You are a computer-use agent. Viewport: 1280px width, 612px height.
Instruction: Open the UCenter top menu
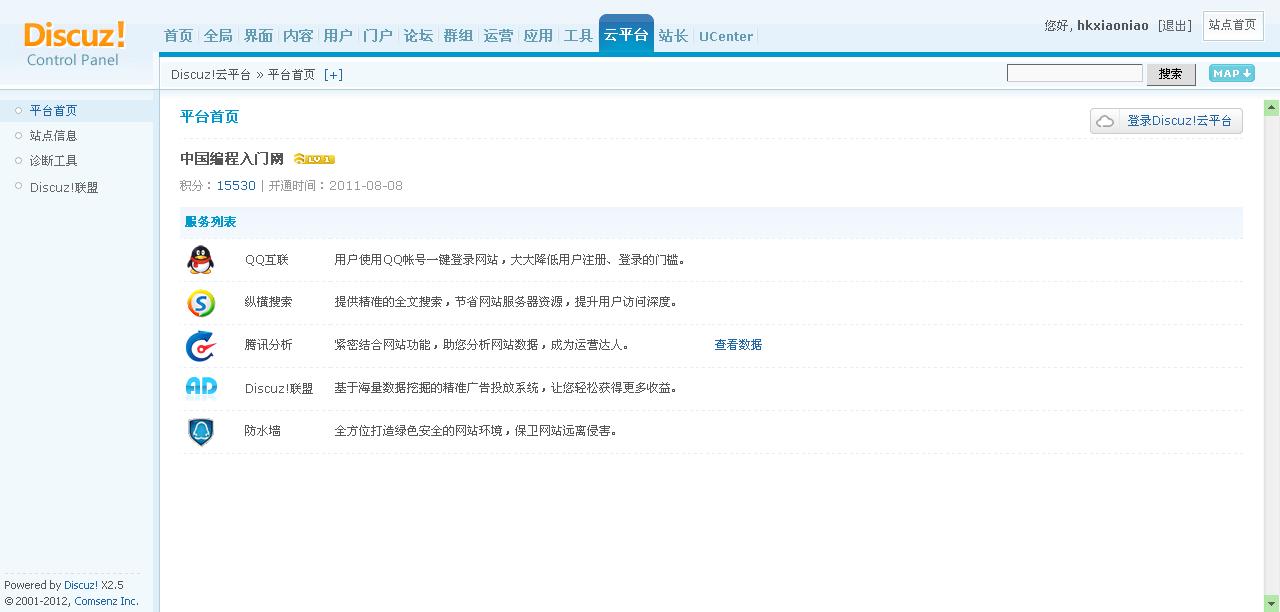pos(726,36)
